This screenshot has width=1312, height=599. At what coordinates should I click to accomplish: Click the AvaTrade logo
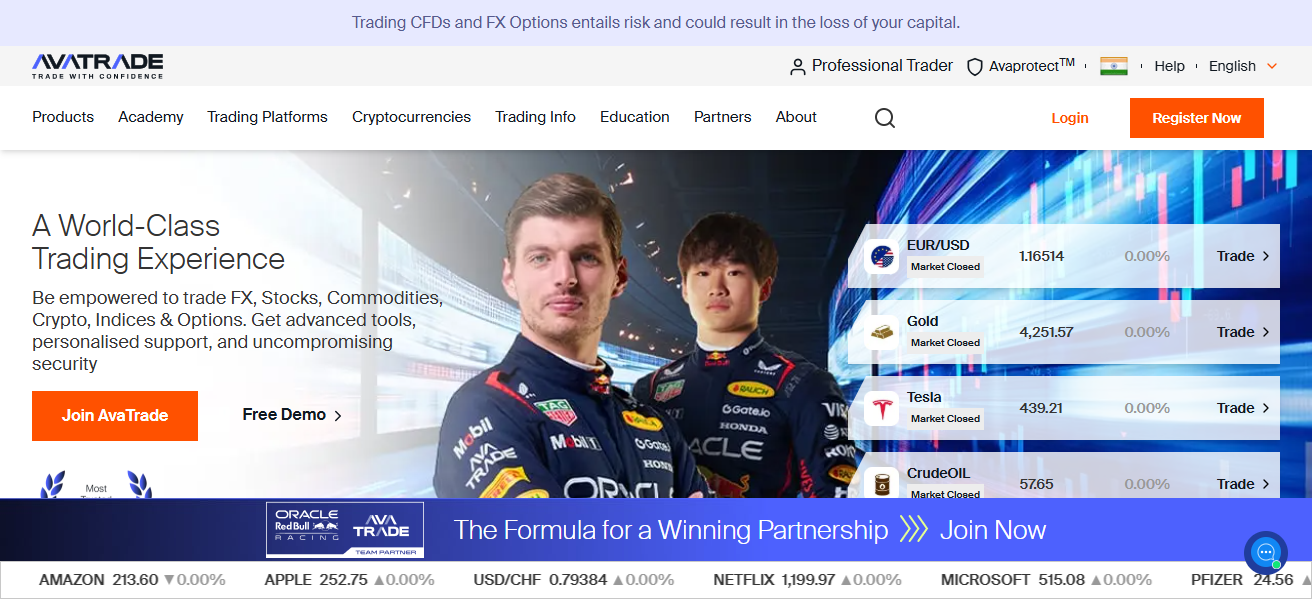tap(97, 66)
